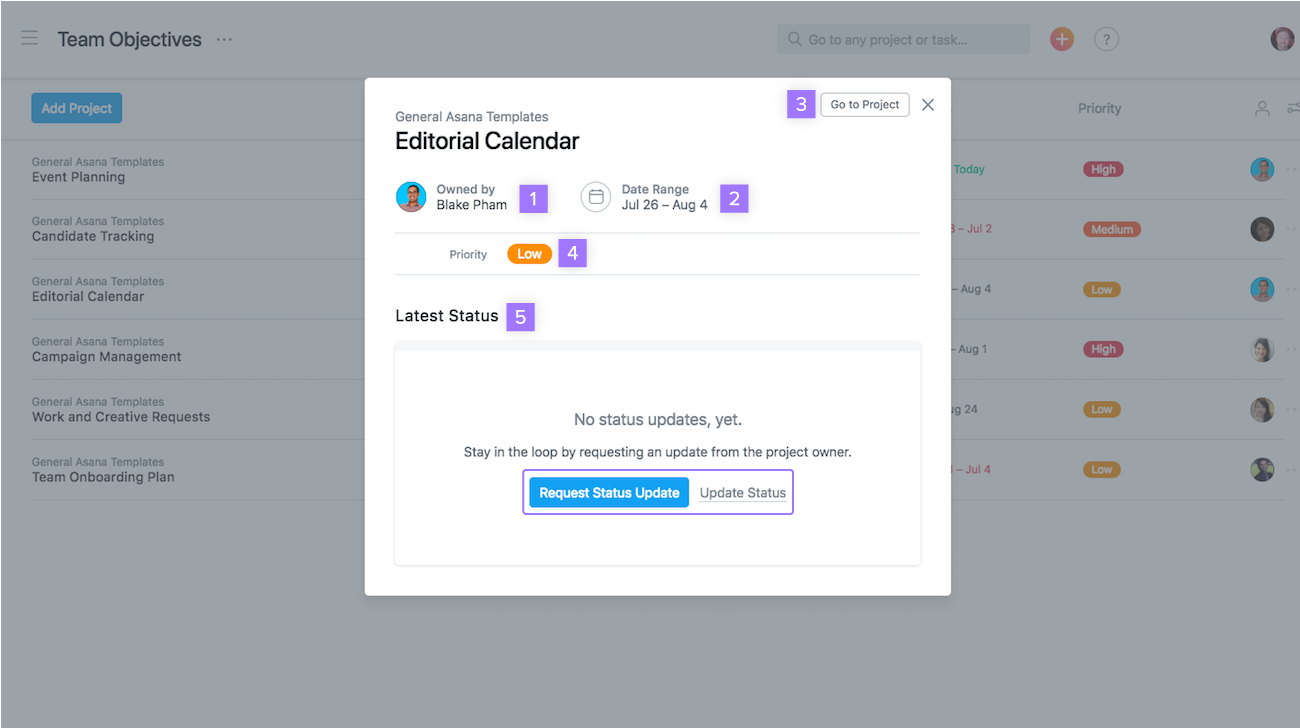Click Blake Pham's owner avatar
This screenshot has width=1300, height=728.
click(x=411, y=197)
